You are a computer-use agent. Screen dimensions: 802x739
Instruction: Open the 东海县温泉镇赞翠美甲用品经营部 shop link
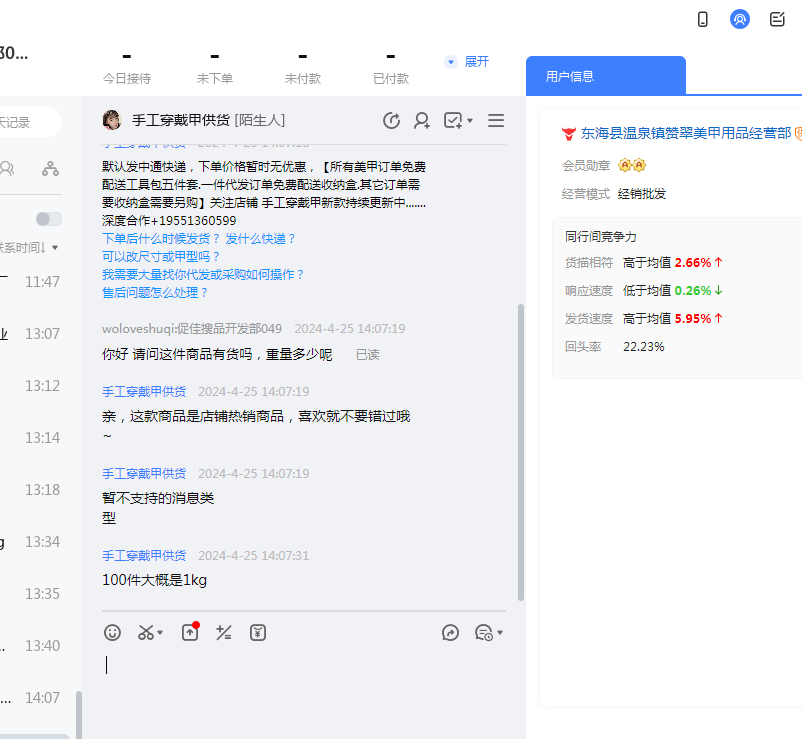coord(685,132)
